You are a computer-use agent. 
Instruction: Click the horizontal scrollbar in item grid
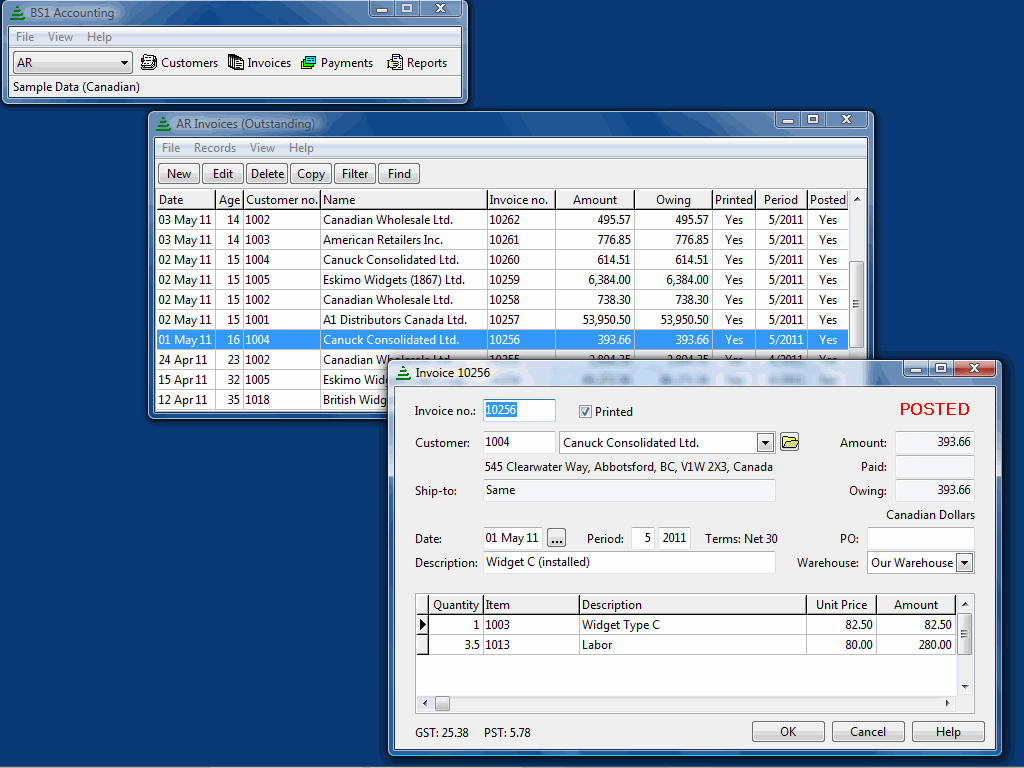(690, 703)
